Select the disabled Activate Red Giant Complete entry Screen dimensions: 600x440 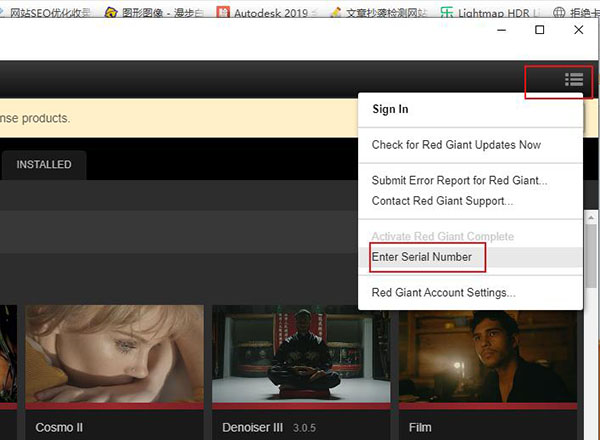click(443, 236)
